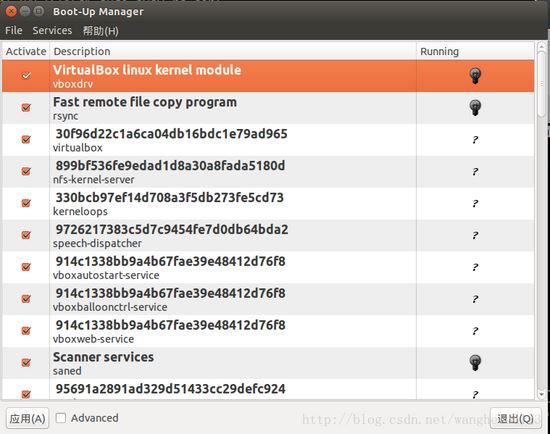This screenshot has height=434, width=550.
Task: Click the running lightbulb icon for saned
Action: 475,363
